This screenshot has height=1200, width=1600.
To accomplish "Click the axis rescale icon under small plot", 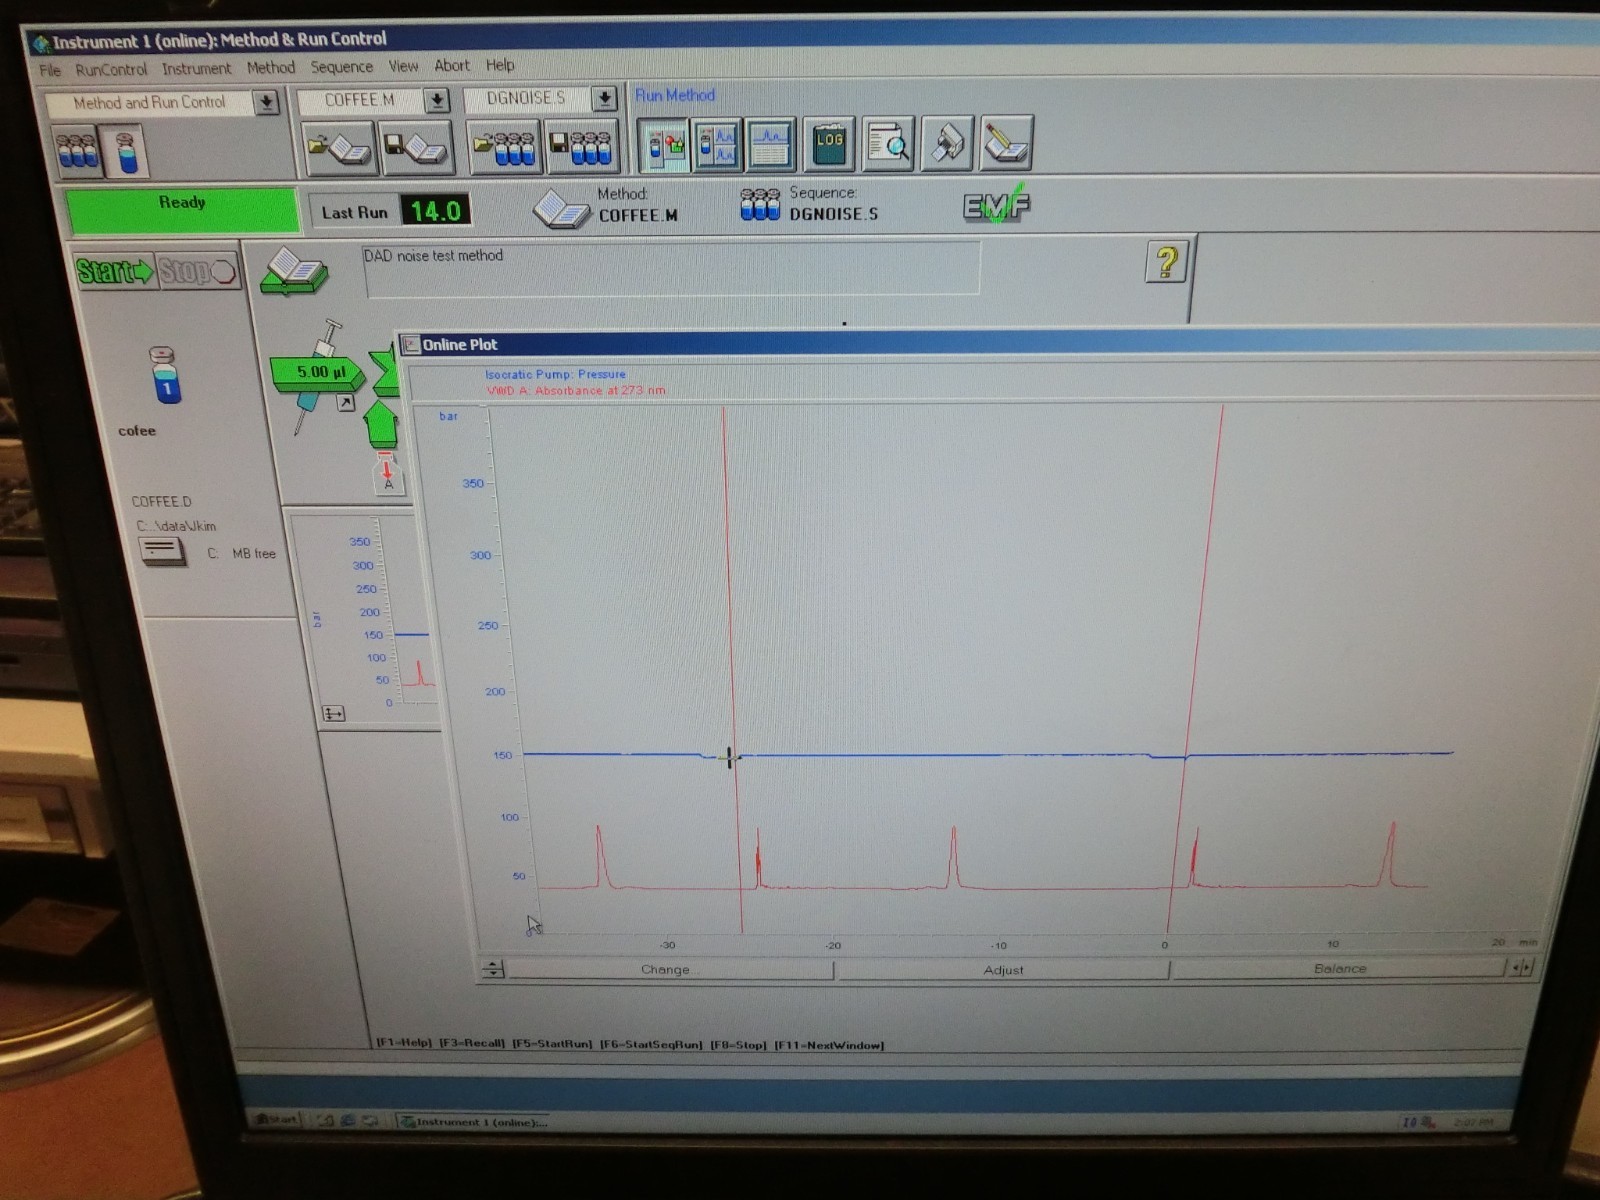I will click(334, 713).
